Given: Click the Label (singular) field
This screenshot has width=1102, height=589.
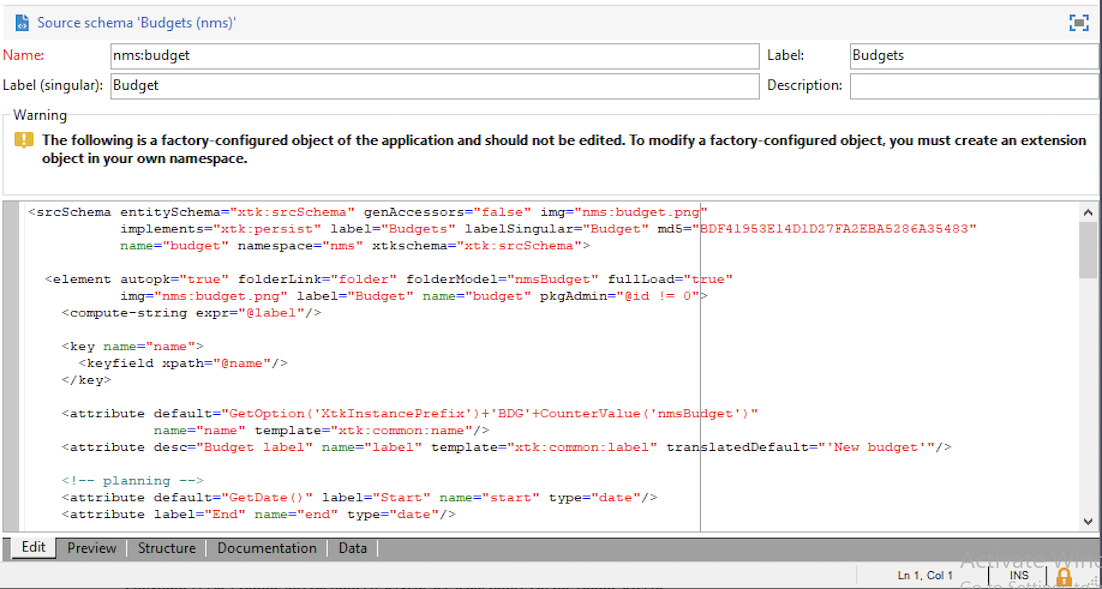Looking at the screenshot, I should [434, 86].
